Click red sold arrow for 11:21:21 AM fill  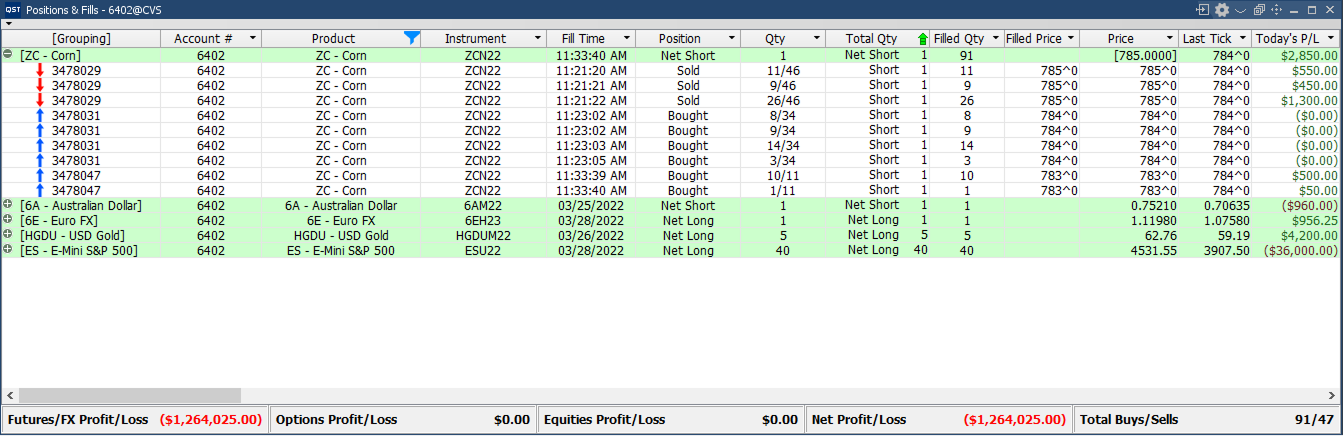click(39, 86)
